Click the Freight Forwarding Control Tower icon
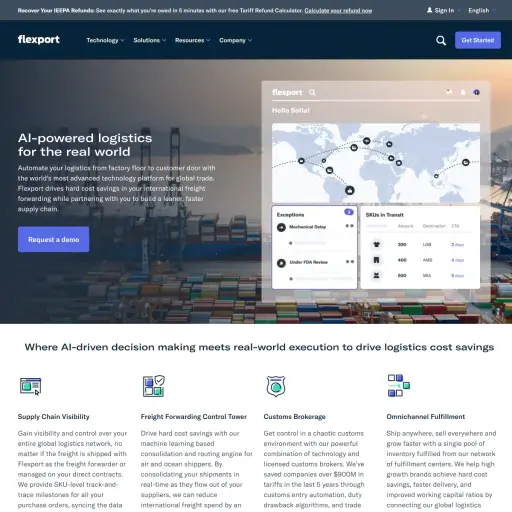The image size is (512, 512). pos(154,386)
